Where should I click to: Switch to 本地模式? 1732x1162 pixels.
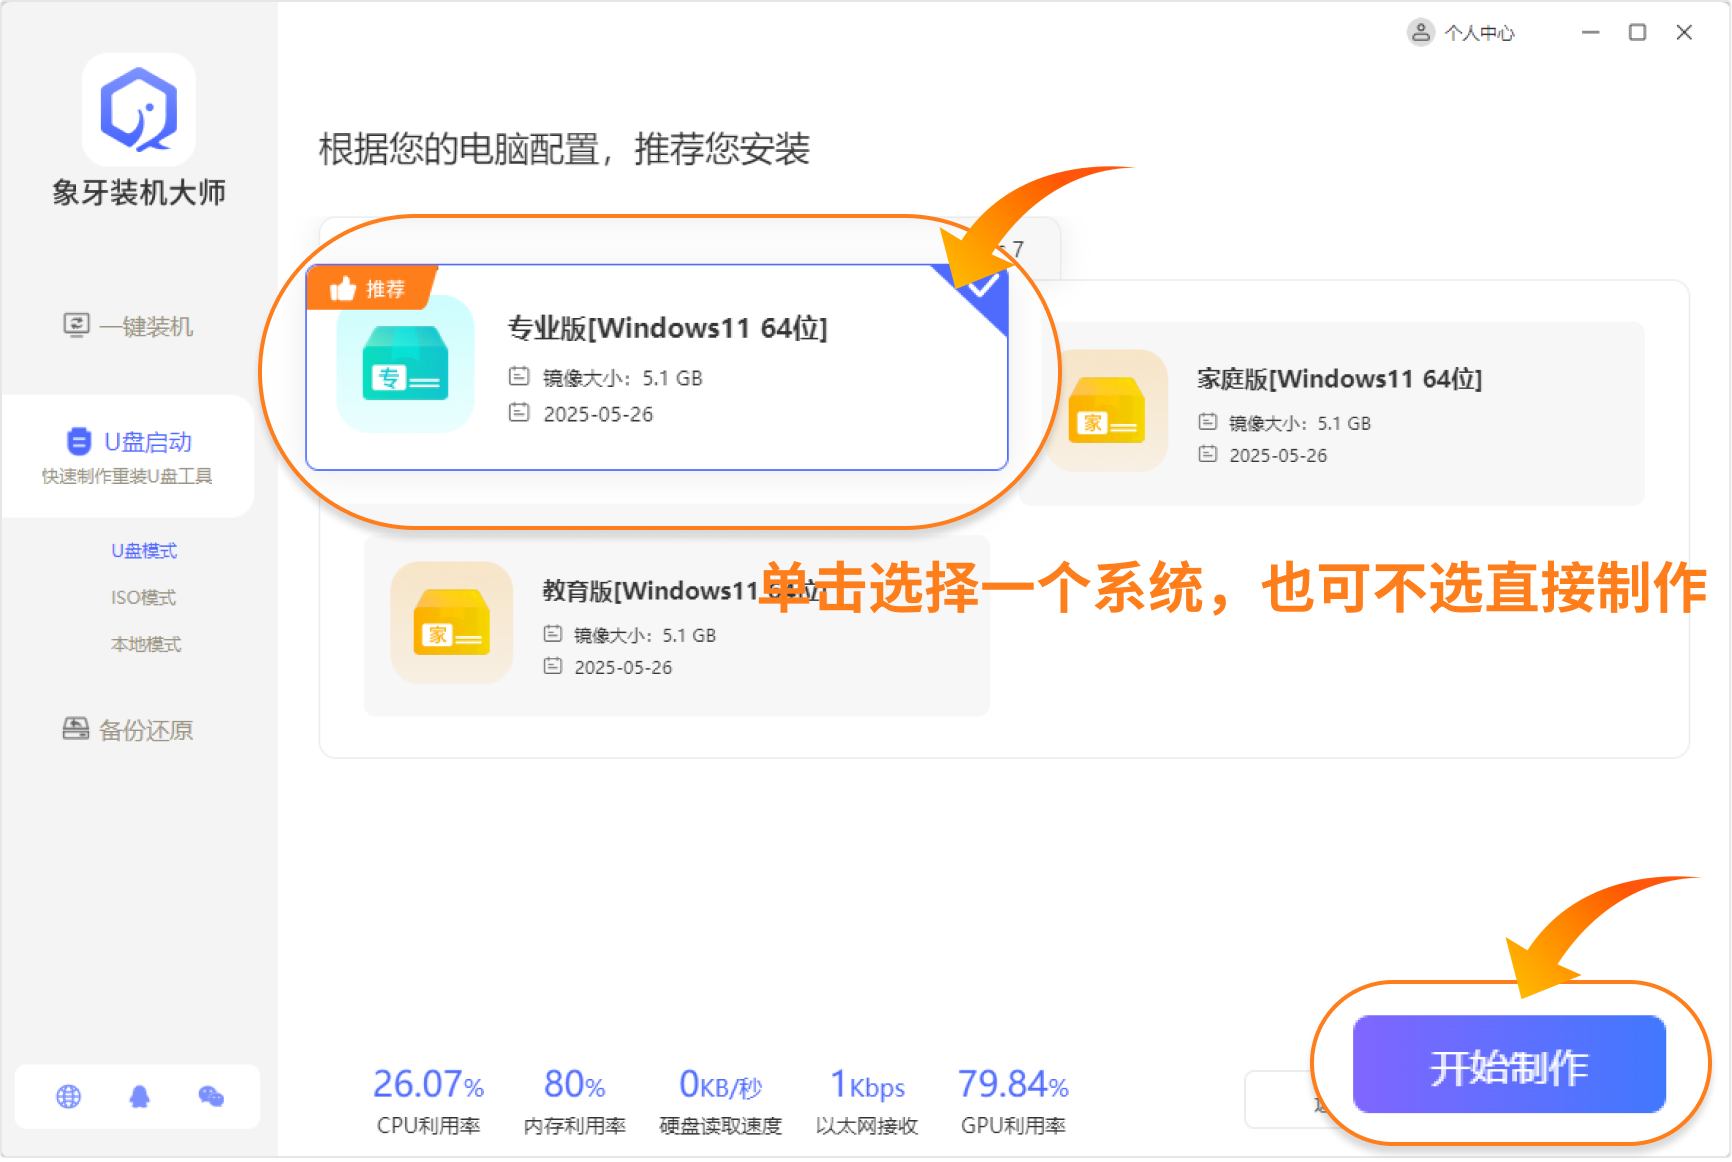pyautogui.click(x=145, y=644)
